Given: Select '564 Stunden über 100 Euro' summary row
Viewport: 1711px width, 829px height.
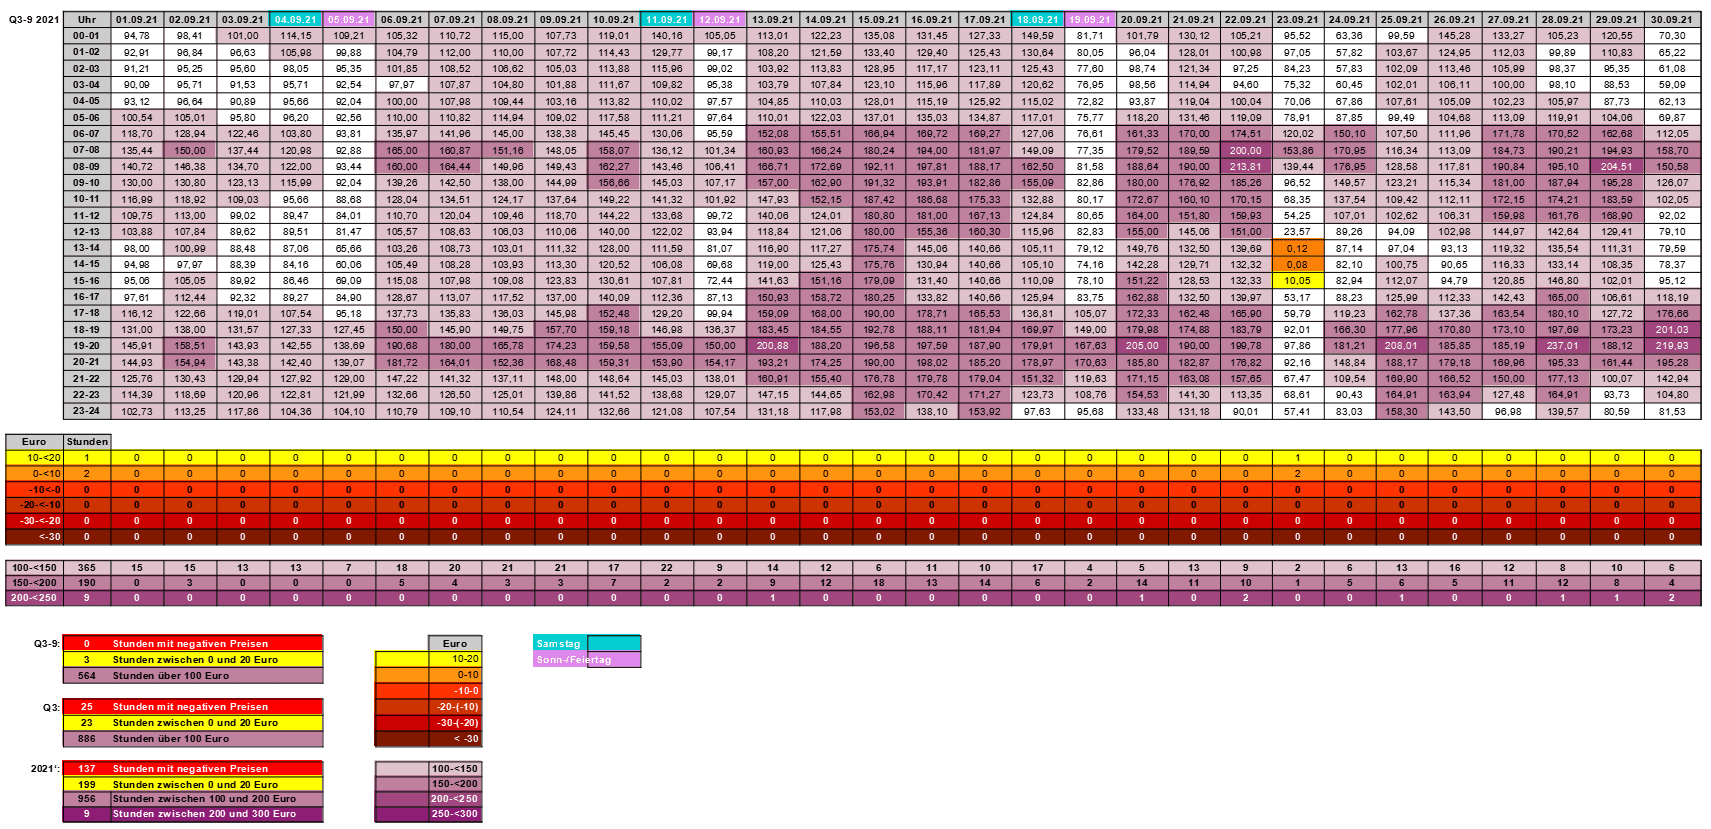Looking at the screenshot, I should (192, 676).
